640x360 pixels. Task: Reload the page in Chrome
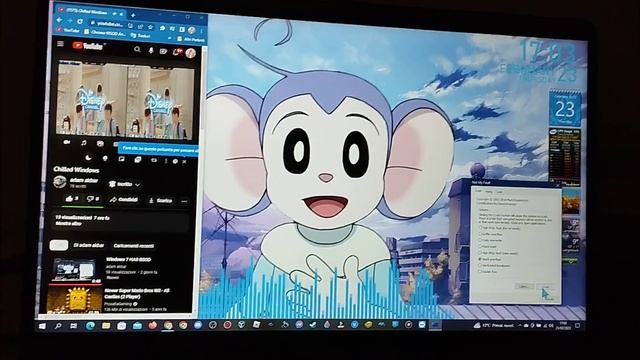point(80,21)
